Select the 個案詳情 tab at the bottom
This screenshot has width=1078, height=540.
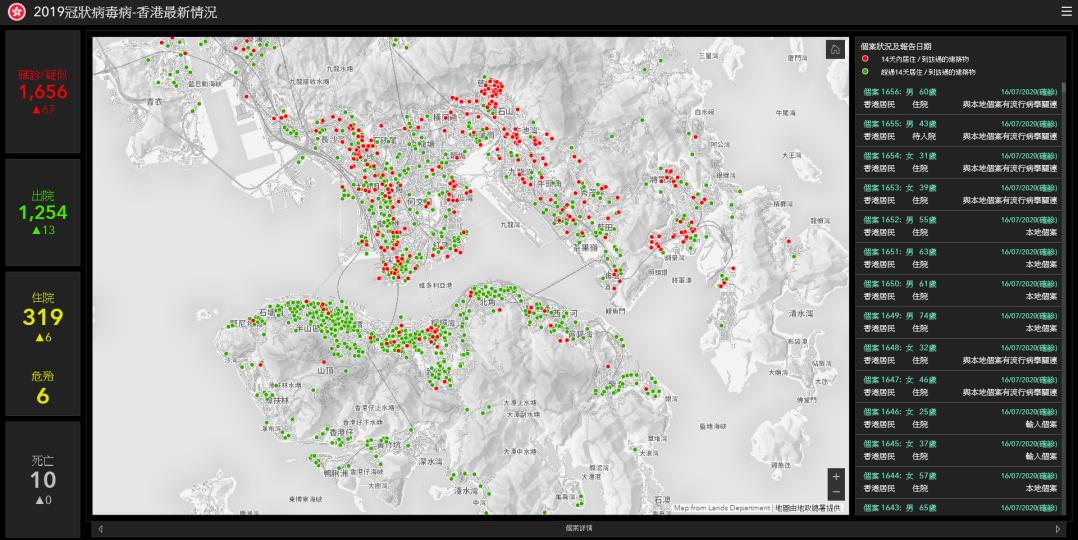(x=578, y=528)
